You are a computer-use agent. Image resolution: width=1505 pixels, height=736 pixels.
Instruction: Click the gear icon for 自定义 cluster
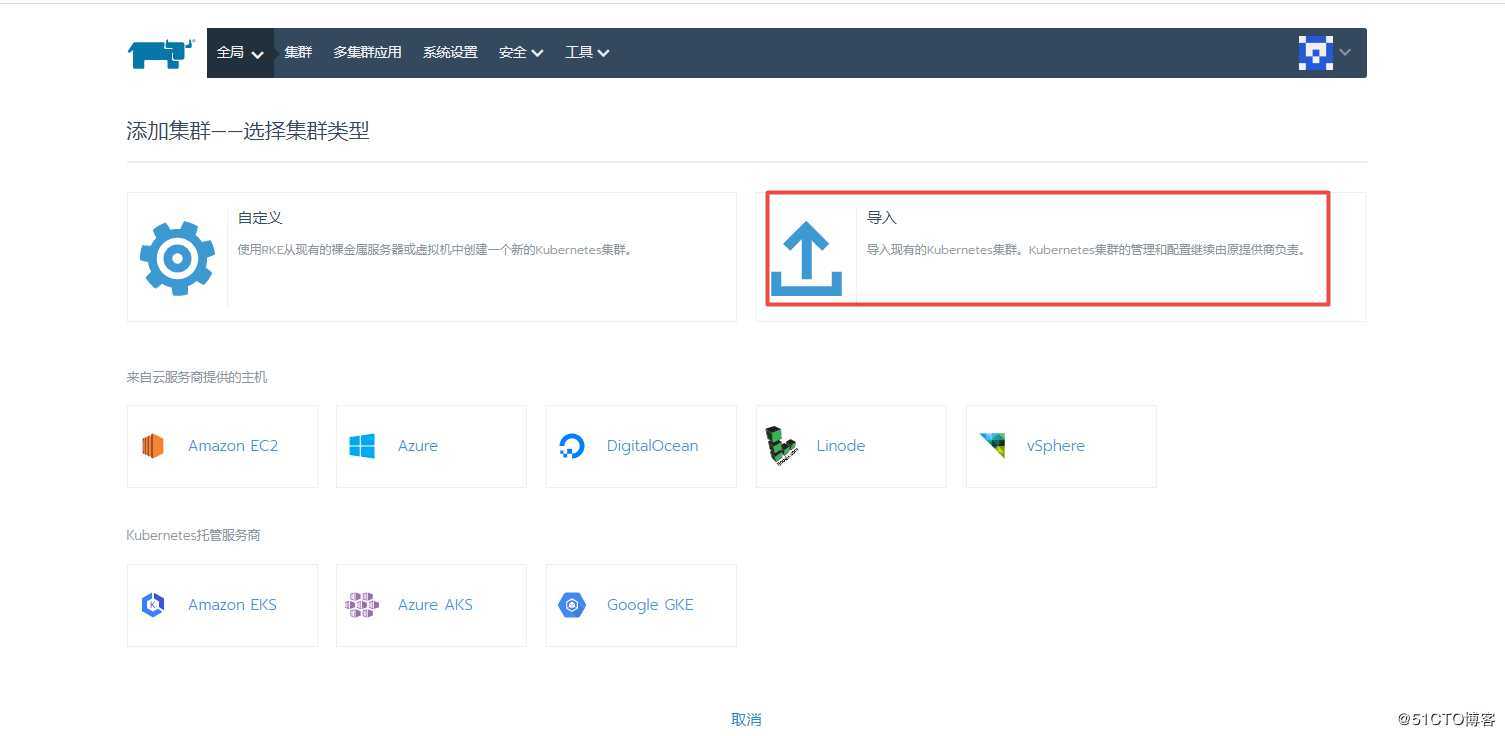click(177, 258)
